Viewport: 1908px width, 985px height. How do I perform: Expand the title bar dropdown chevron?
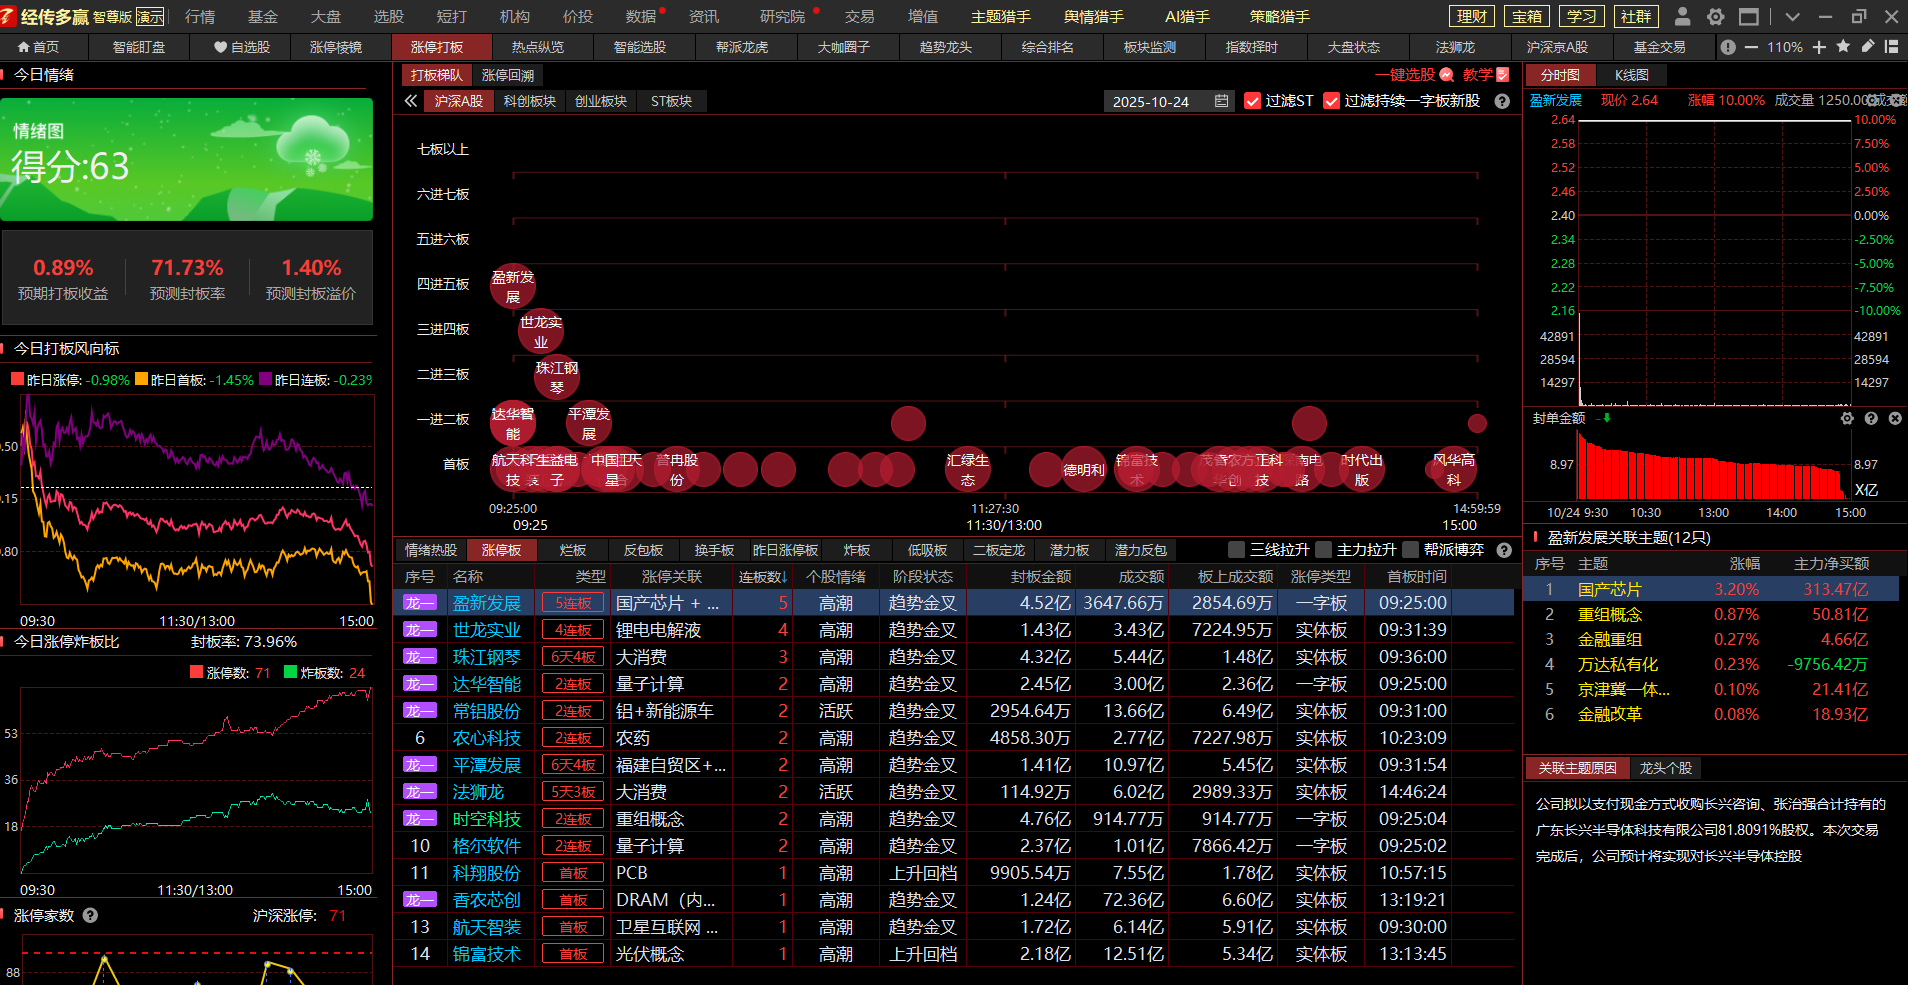coord(1792,16)
